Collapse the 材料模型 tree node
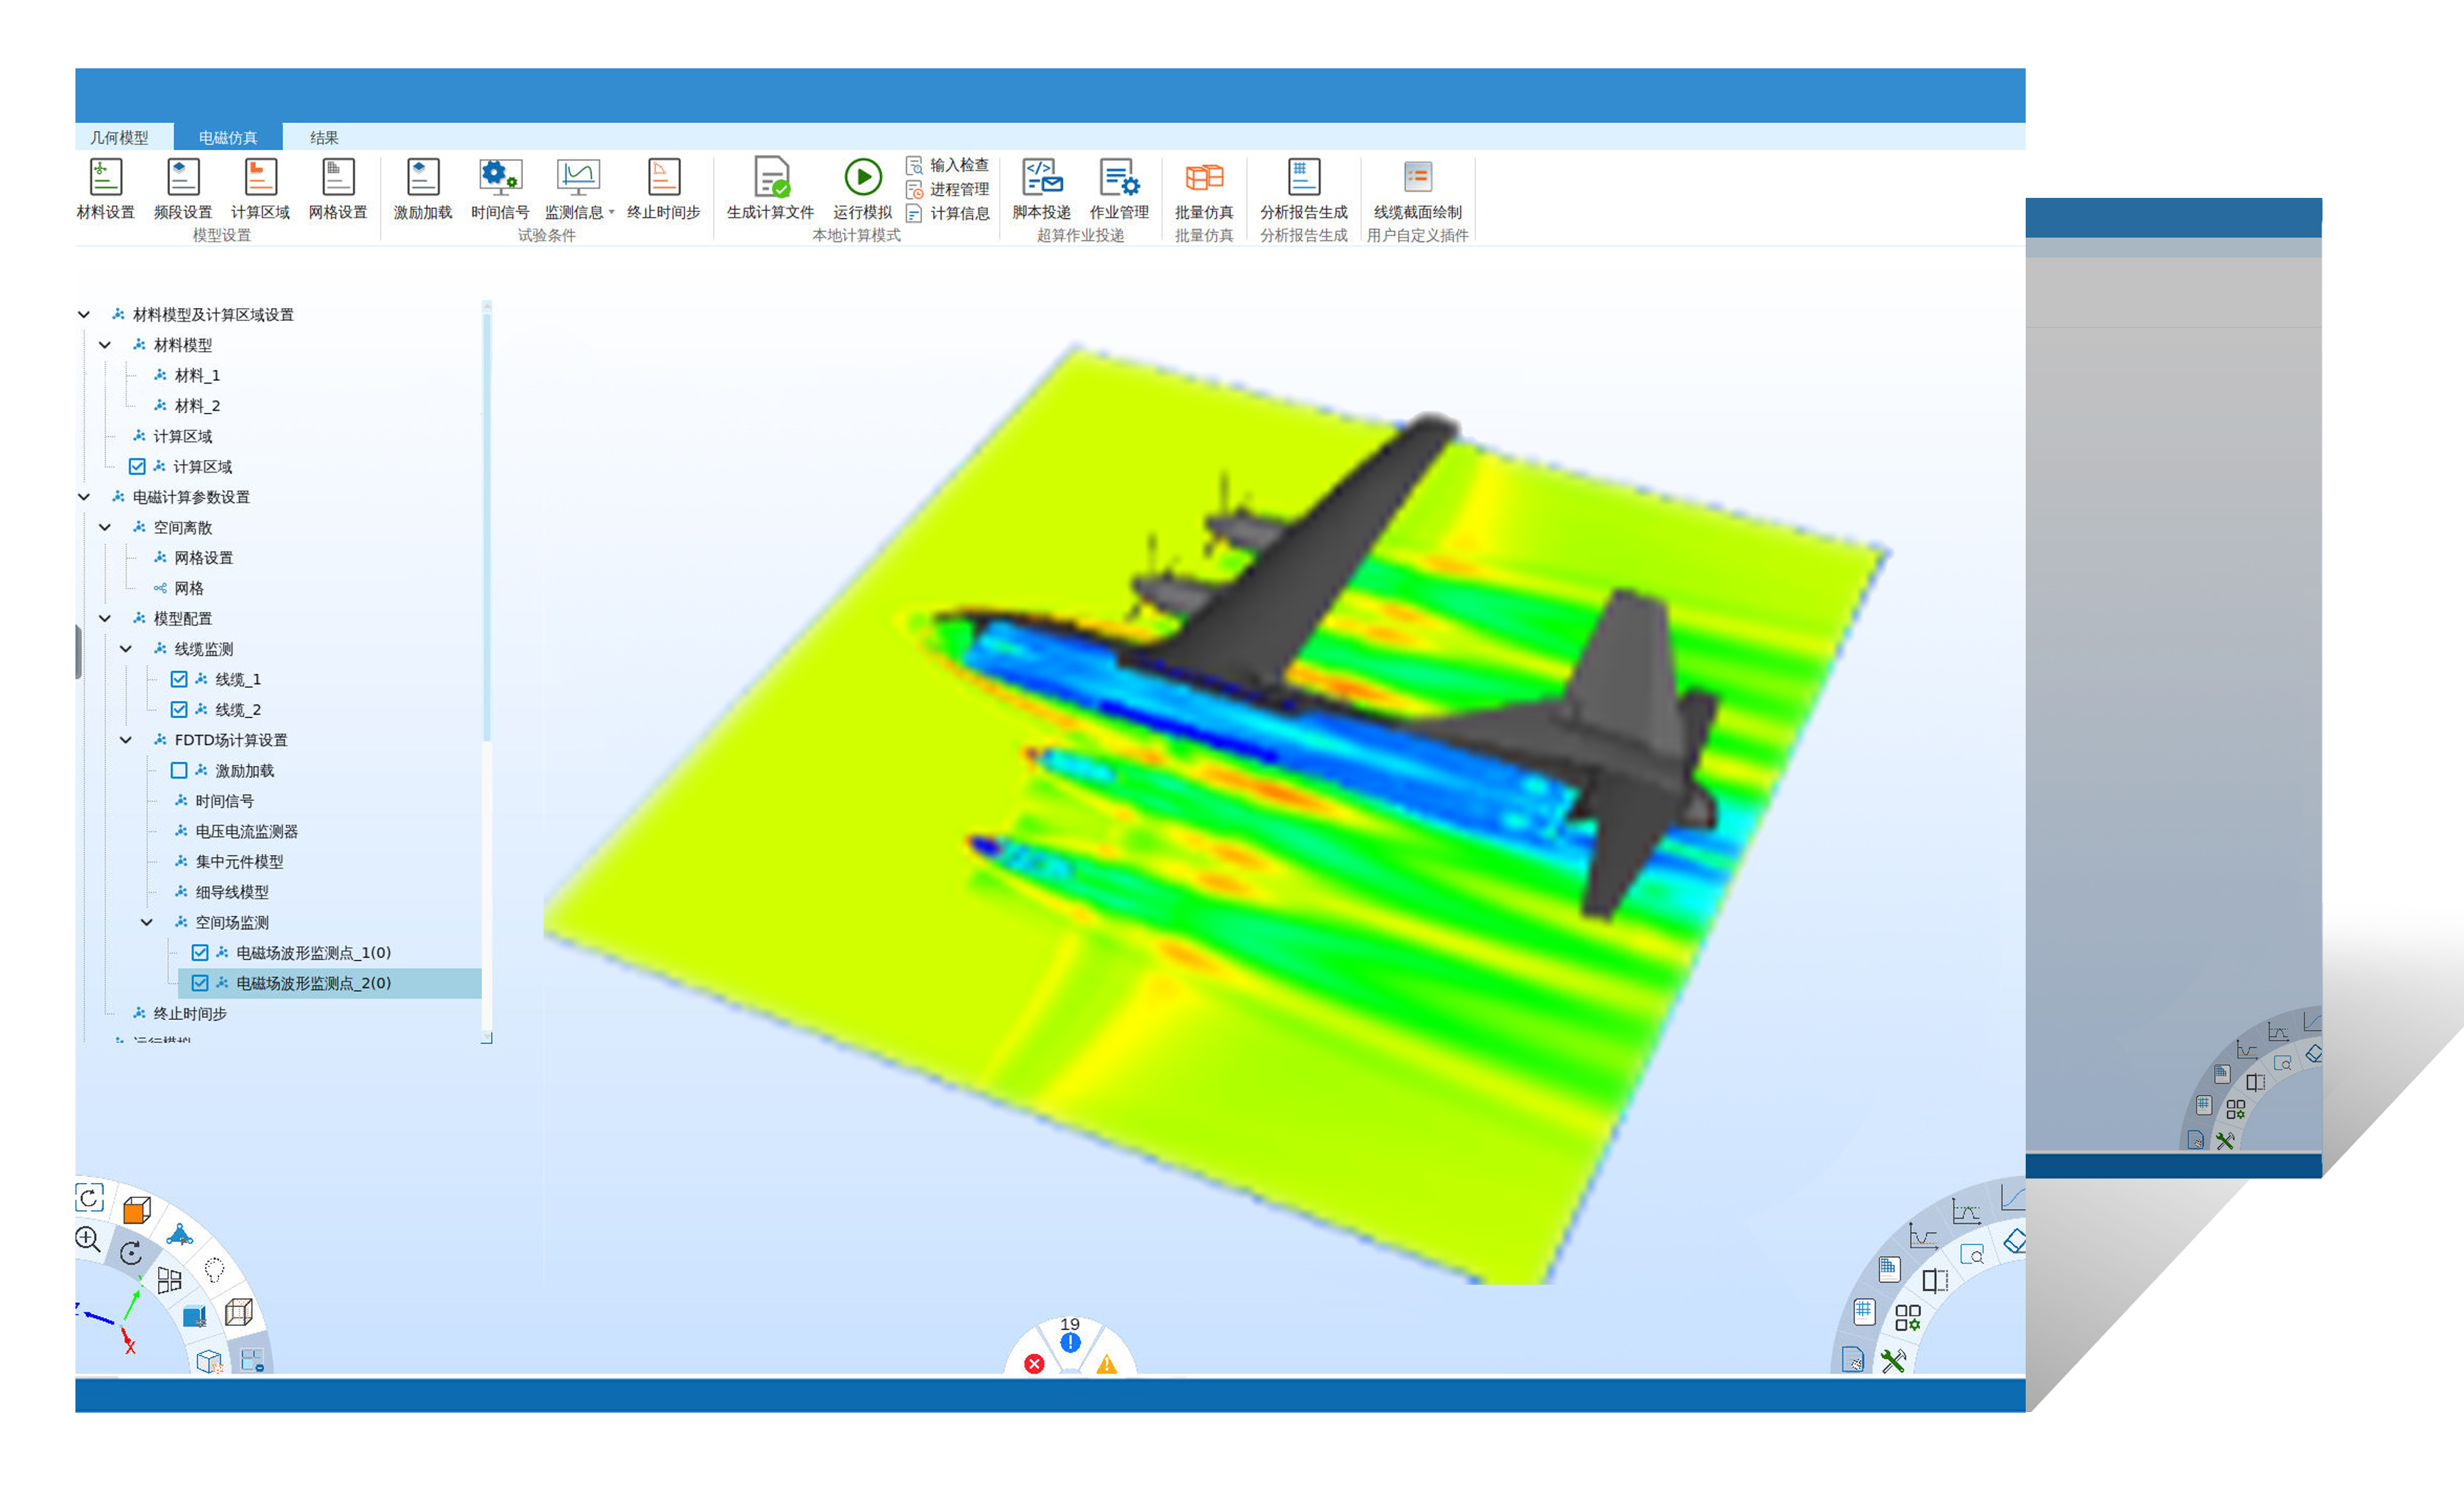Viewport: 2464px width, 1489px height. [105, 345]
